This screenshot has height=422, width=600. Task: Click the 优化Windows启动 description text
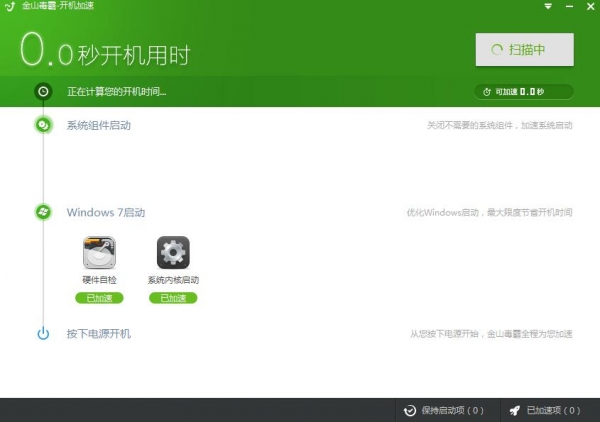tap(489, 212)
